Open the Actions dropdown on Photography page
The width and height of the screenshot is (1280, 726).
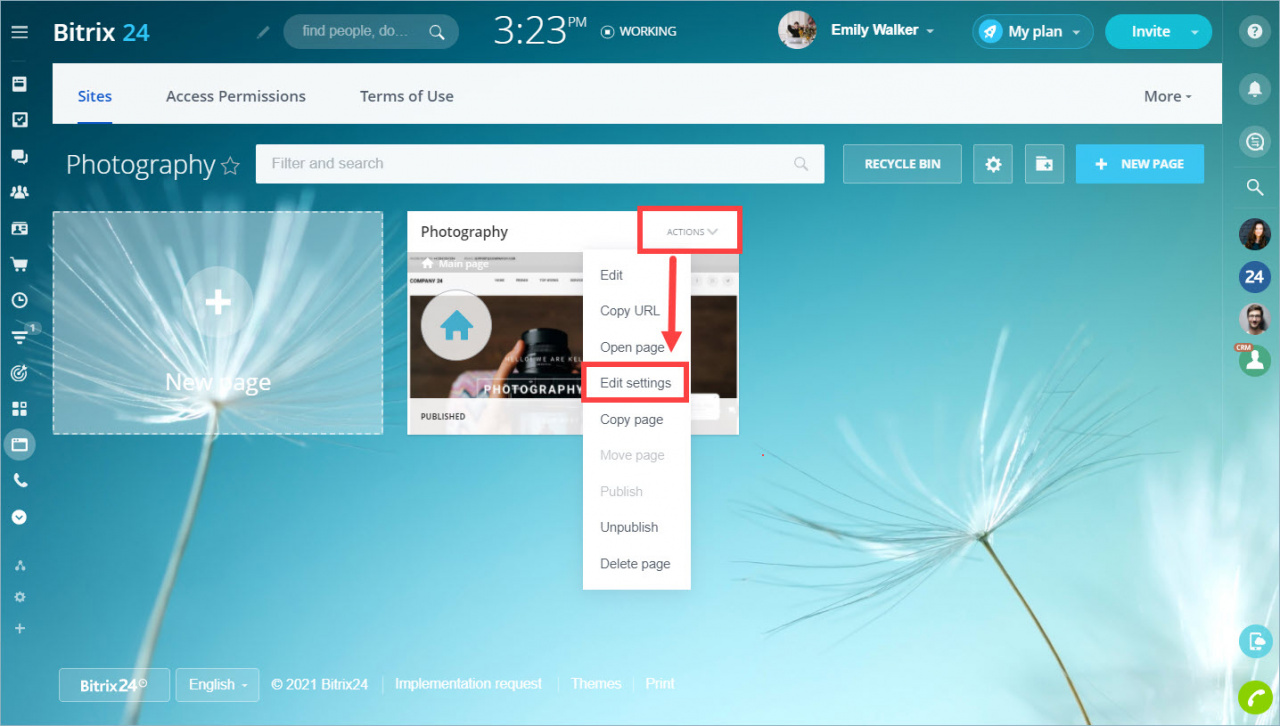(x=689, y=229)
